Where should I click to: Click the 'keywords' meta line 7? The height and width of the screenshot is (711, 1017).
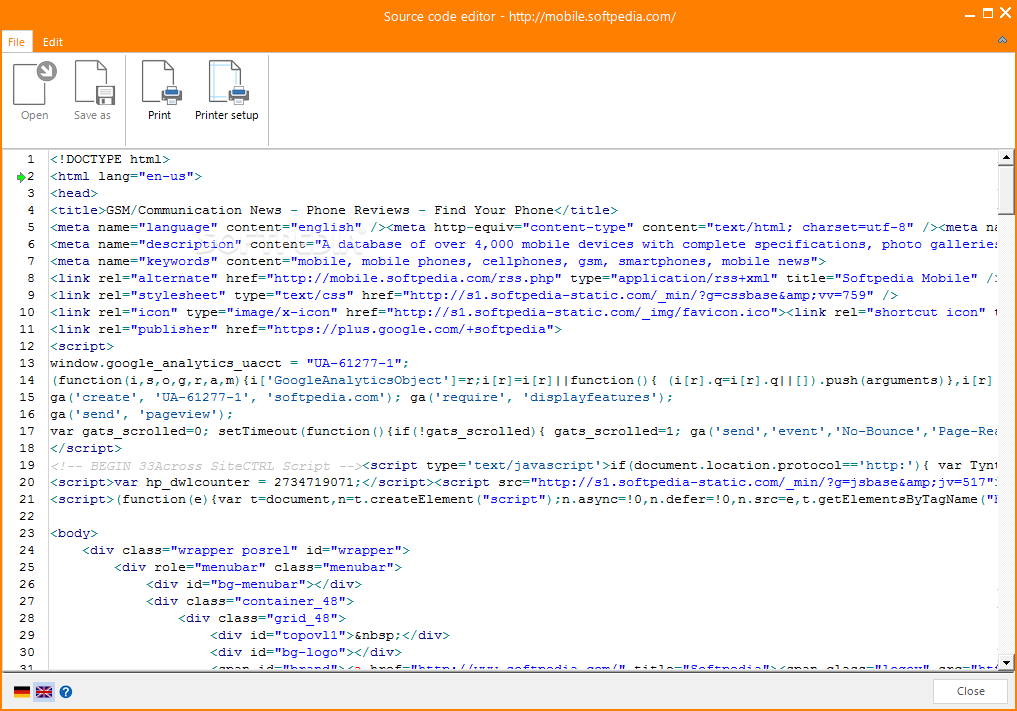tap(438, 261)
